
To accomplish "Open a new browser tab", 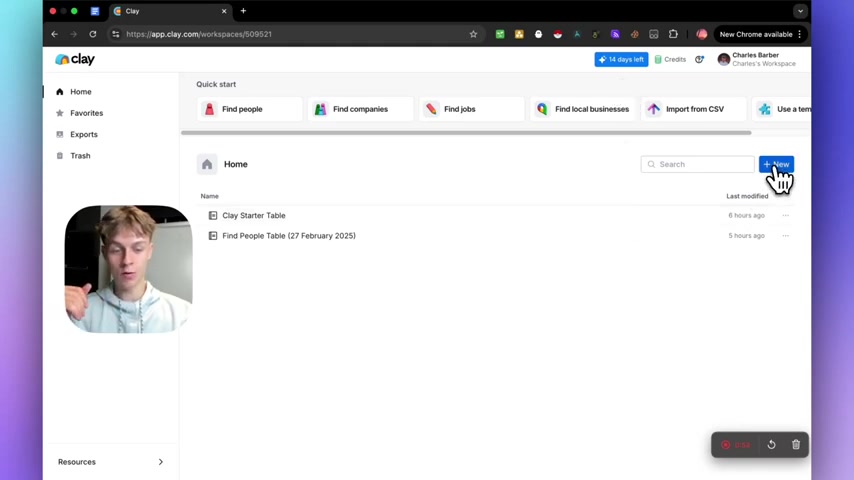I will coord(243,11).
